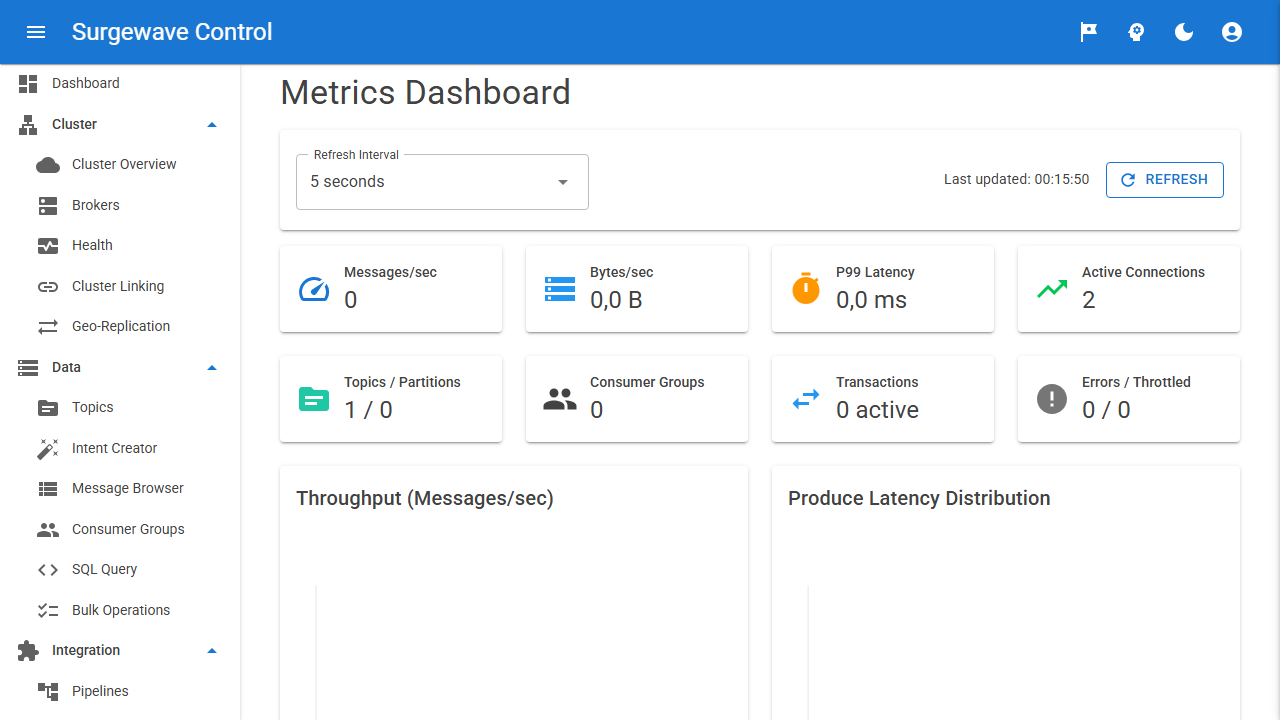
Task: Click the Produce Latency Distribution chart title
Action: 919,499
